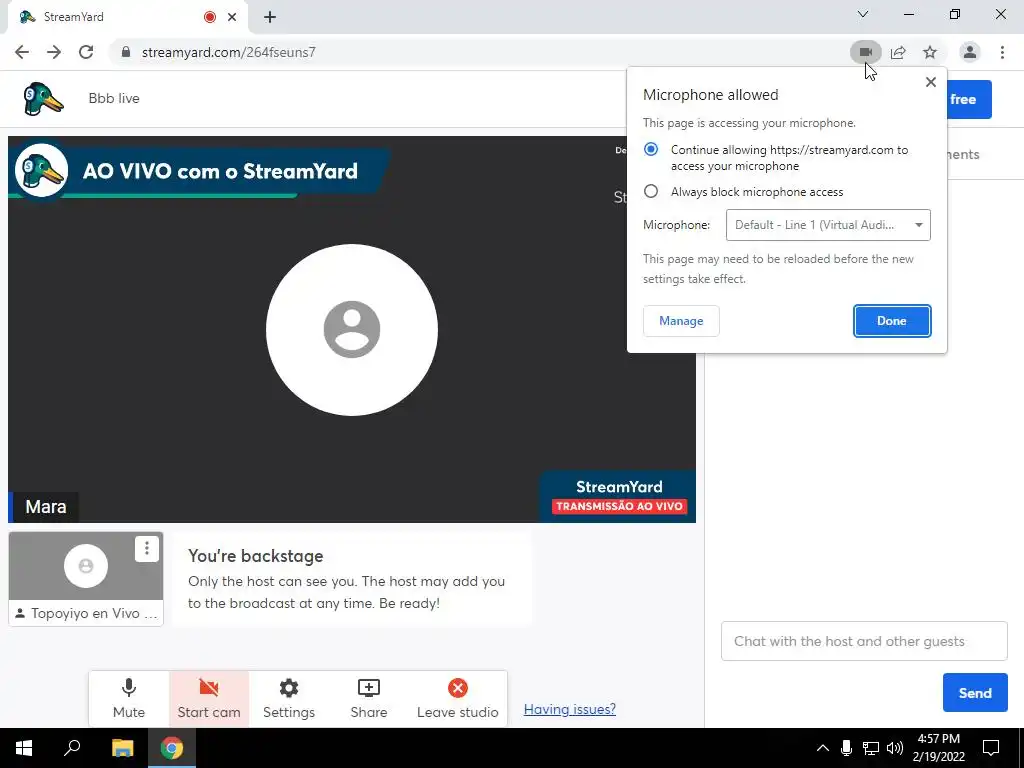Image resolution: width=1024 pixels, height=768 pixels.
Task: Bookmark this page with the star icon
Action: [x=930, y=52]
